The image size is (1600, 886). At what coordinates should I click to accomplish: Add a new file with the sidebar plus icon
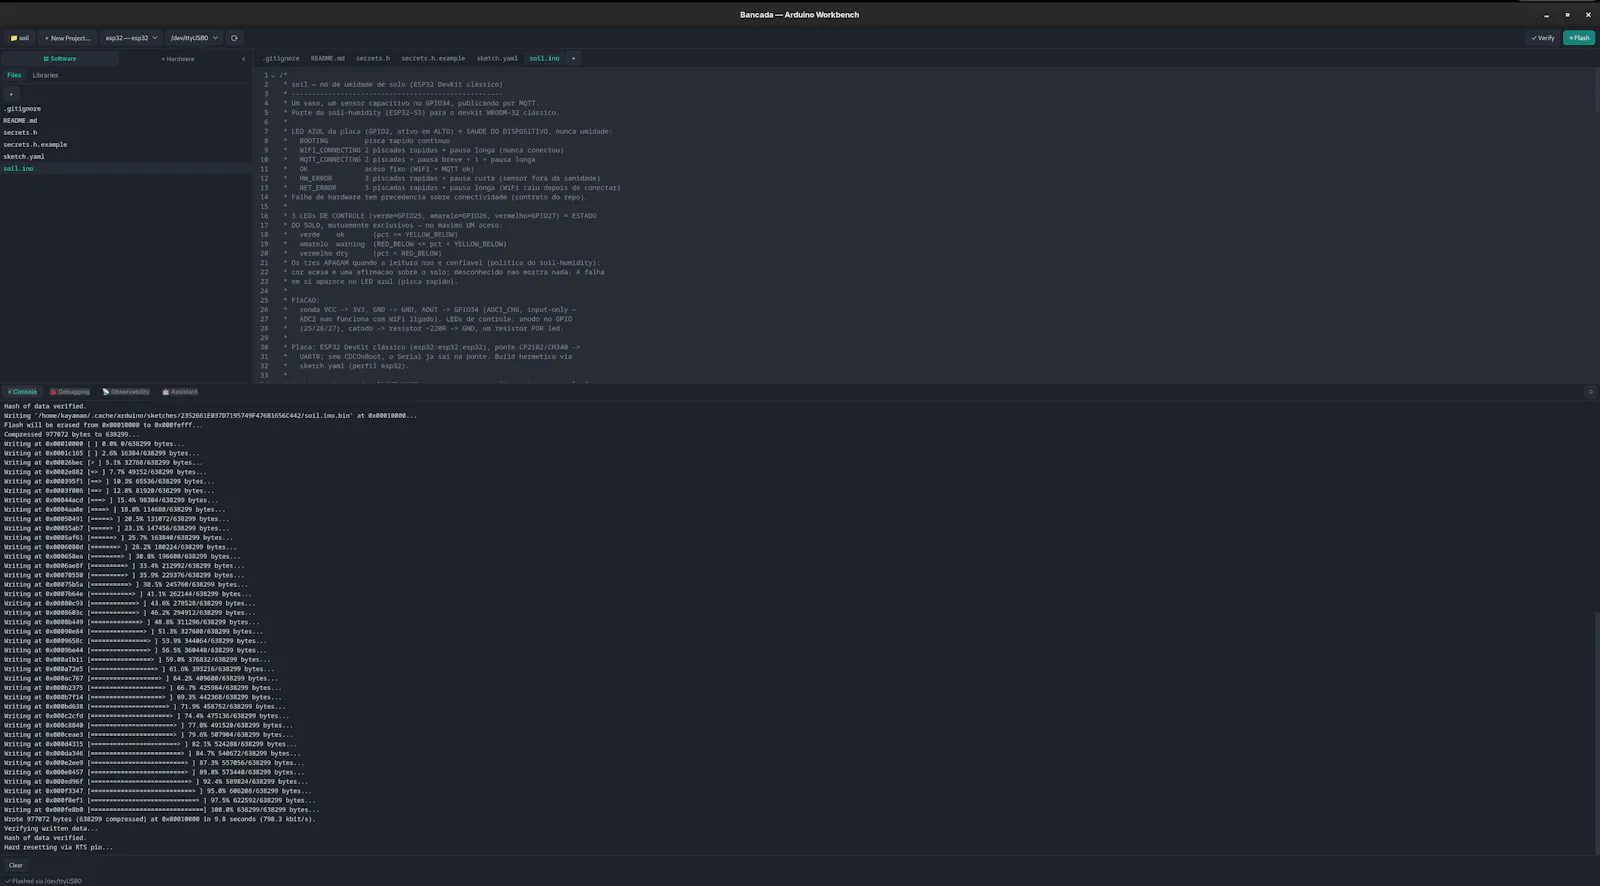coord(11,94)
